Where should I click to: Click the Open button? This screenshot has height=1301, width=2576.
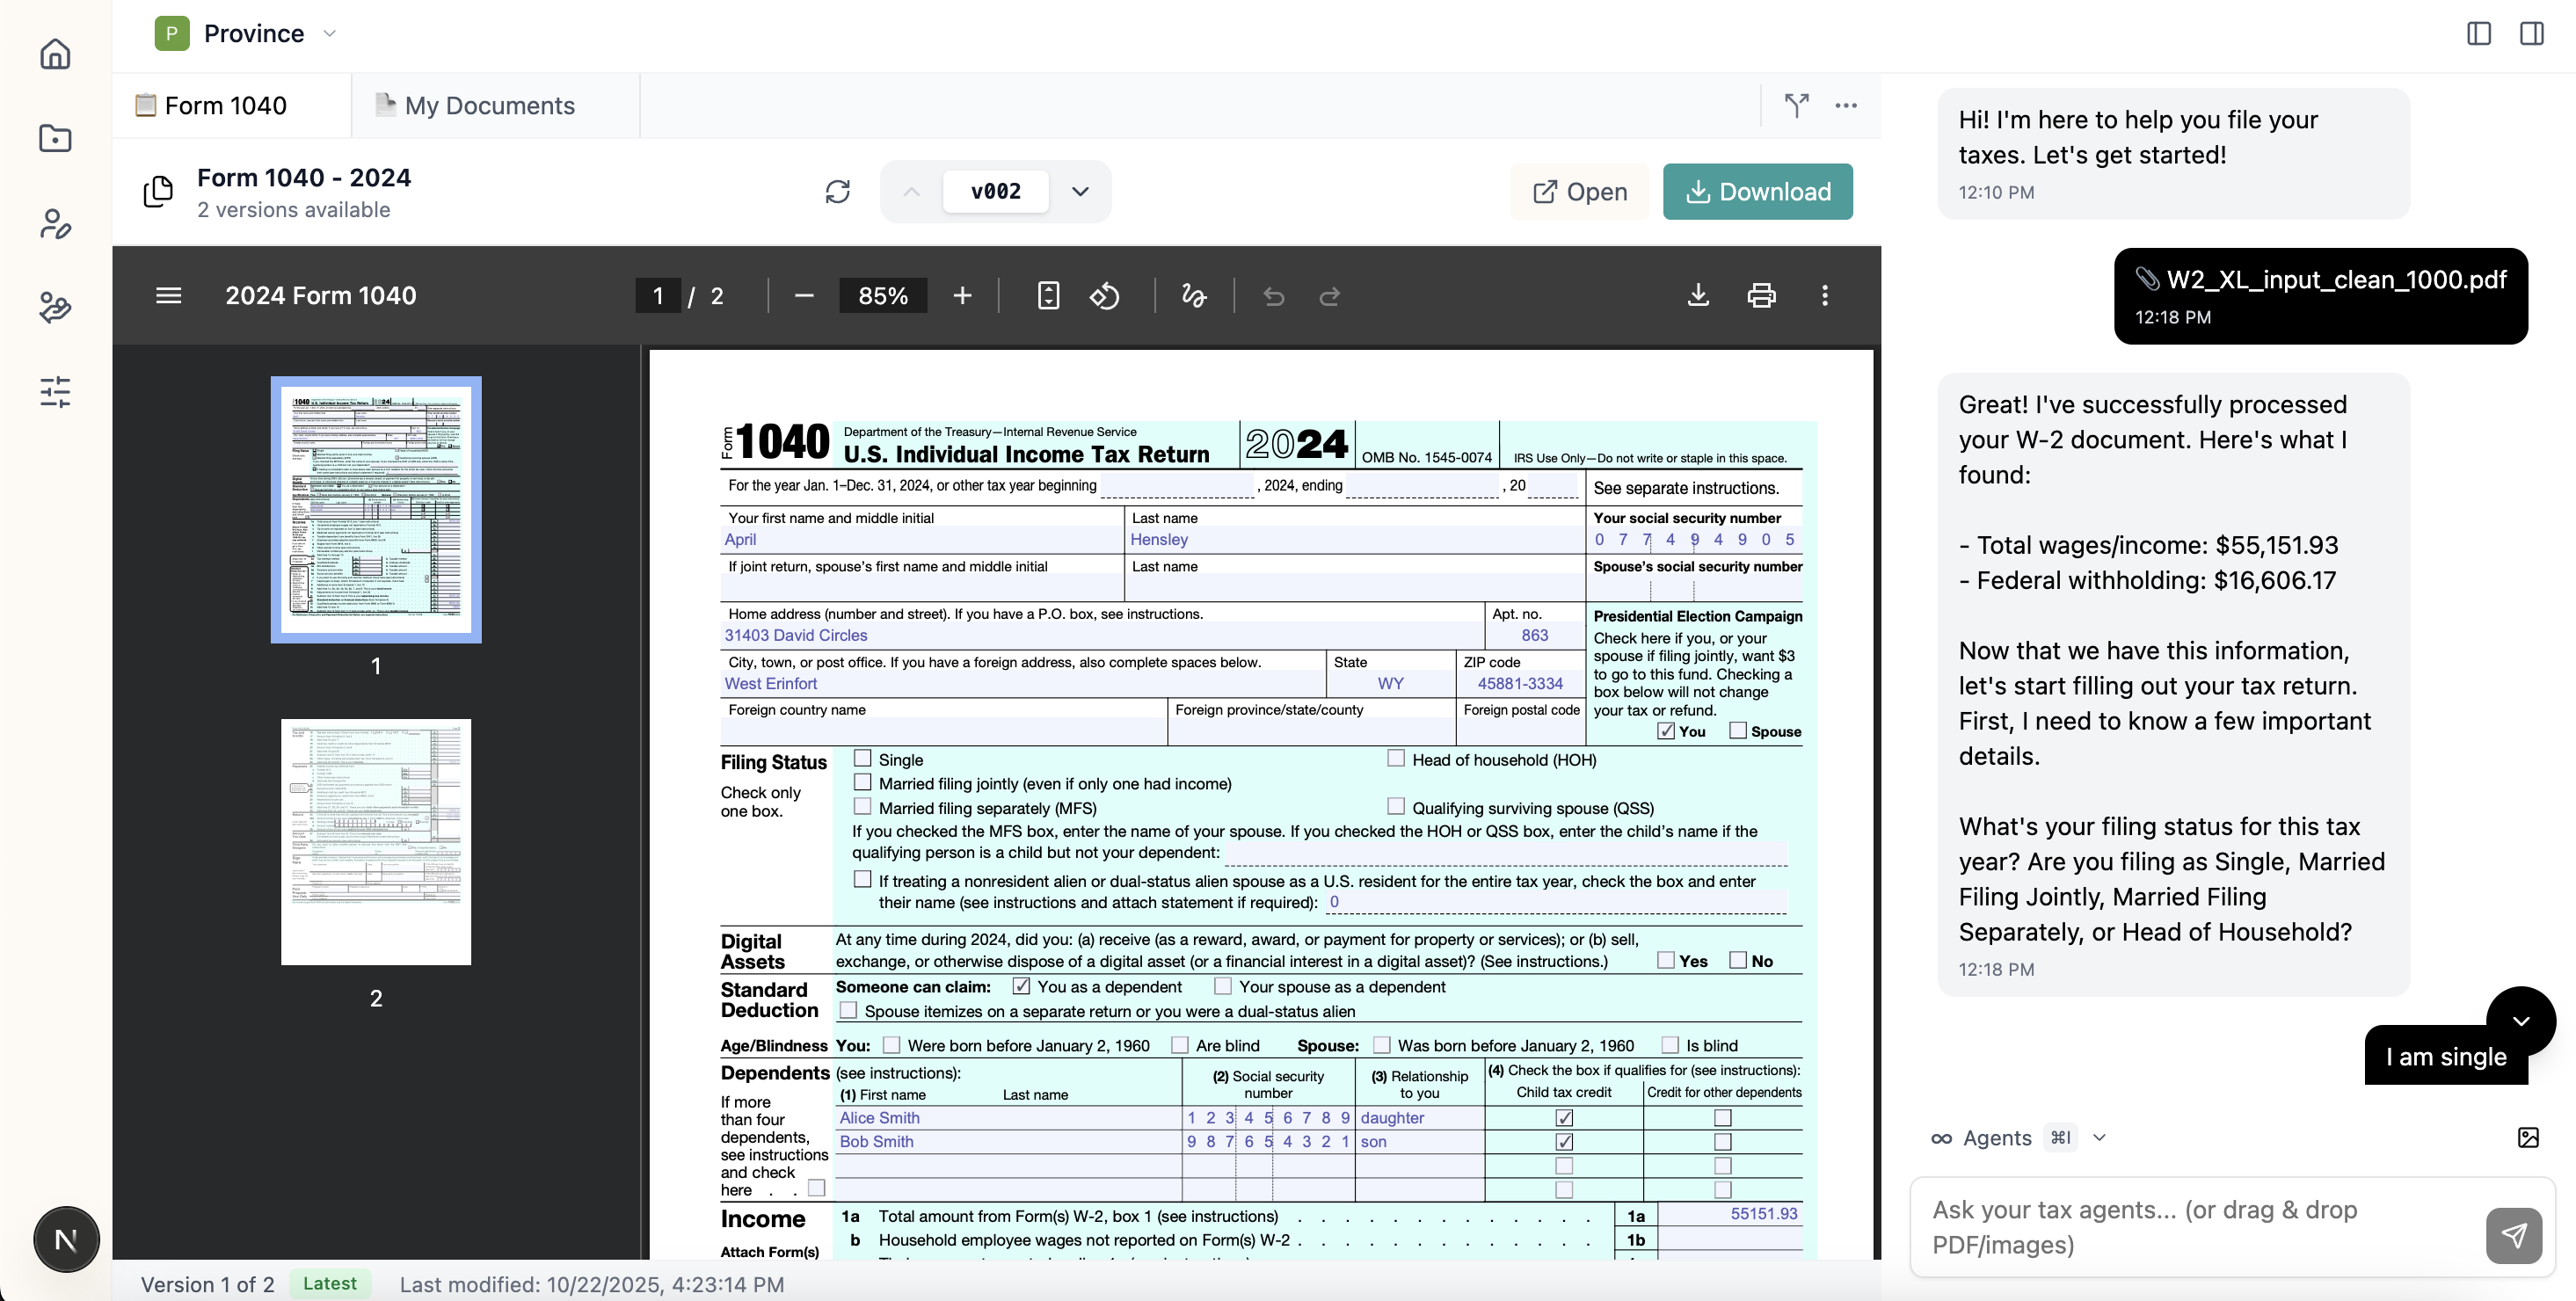pyautogui.click(x=1580, y=191)
